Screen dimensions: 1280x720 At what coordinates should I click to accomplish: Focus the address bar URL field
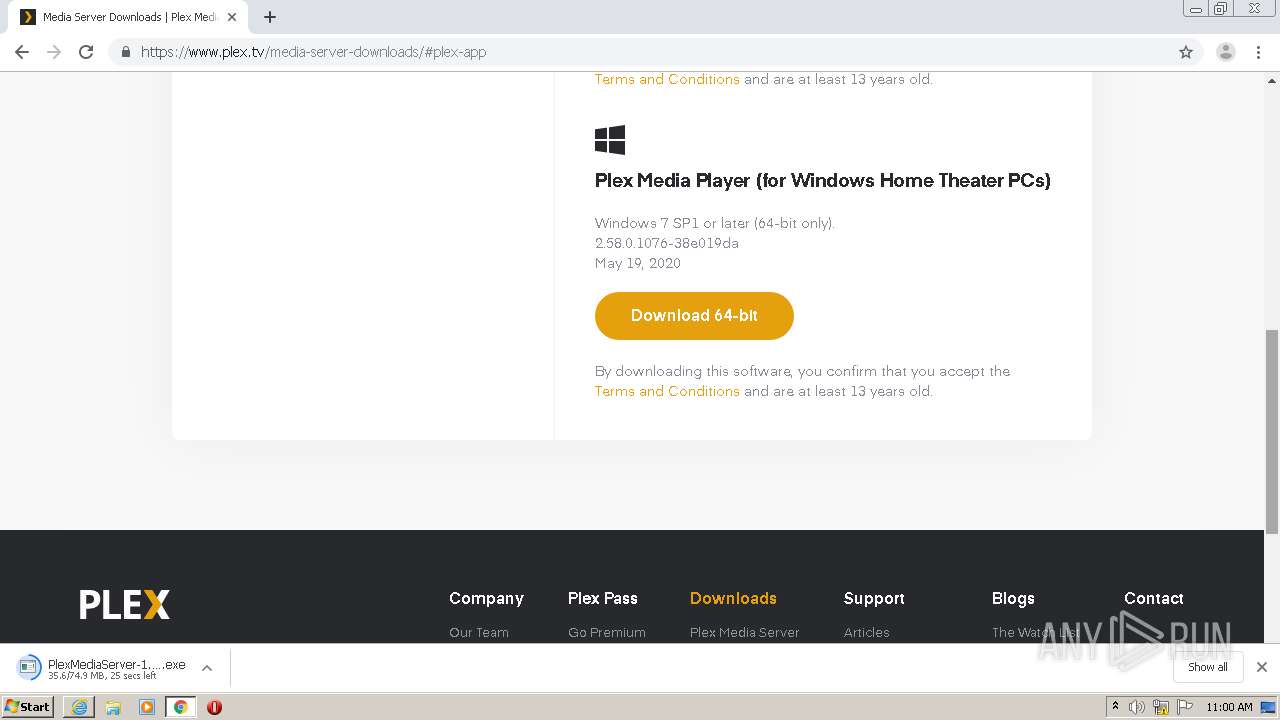pyautogui.click(x=640, y=52)
